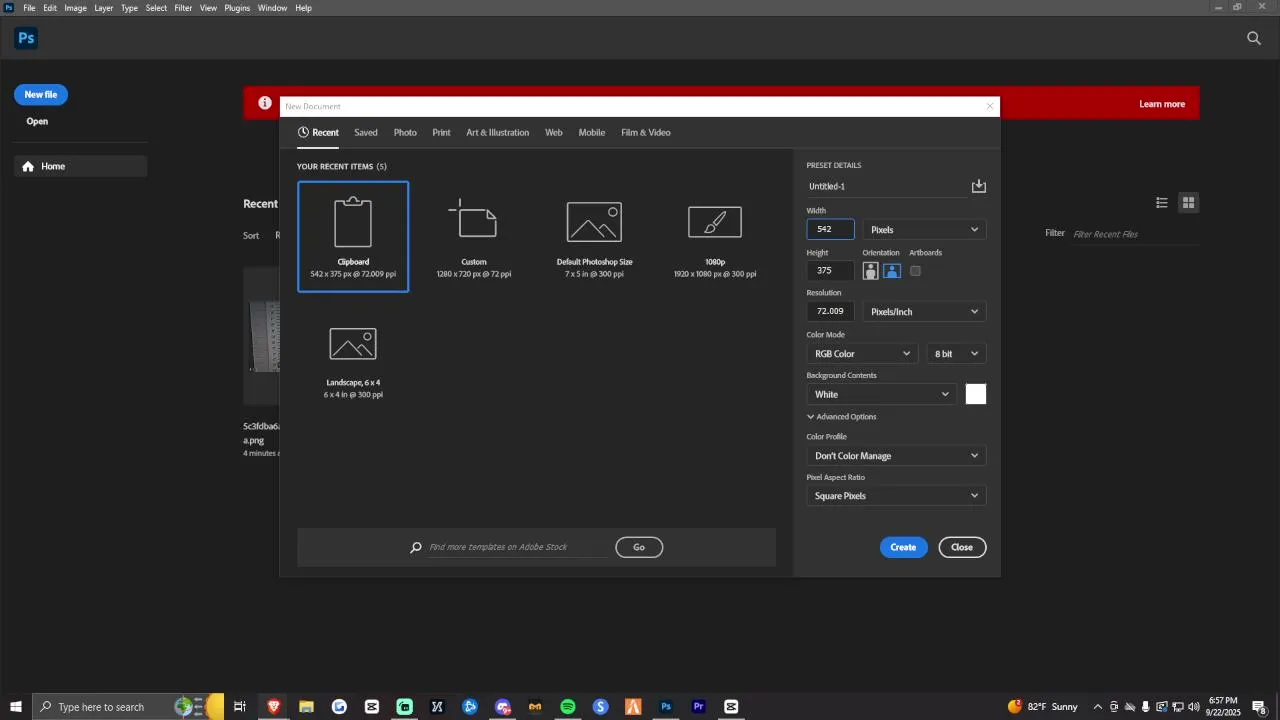
Task: Click the Photoshop taskbar icon
Action: [x=666, y=707]
